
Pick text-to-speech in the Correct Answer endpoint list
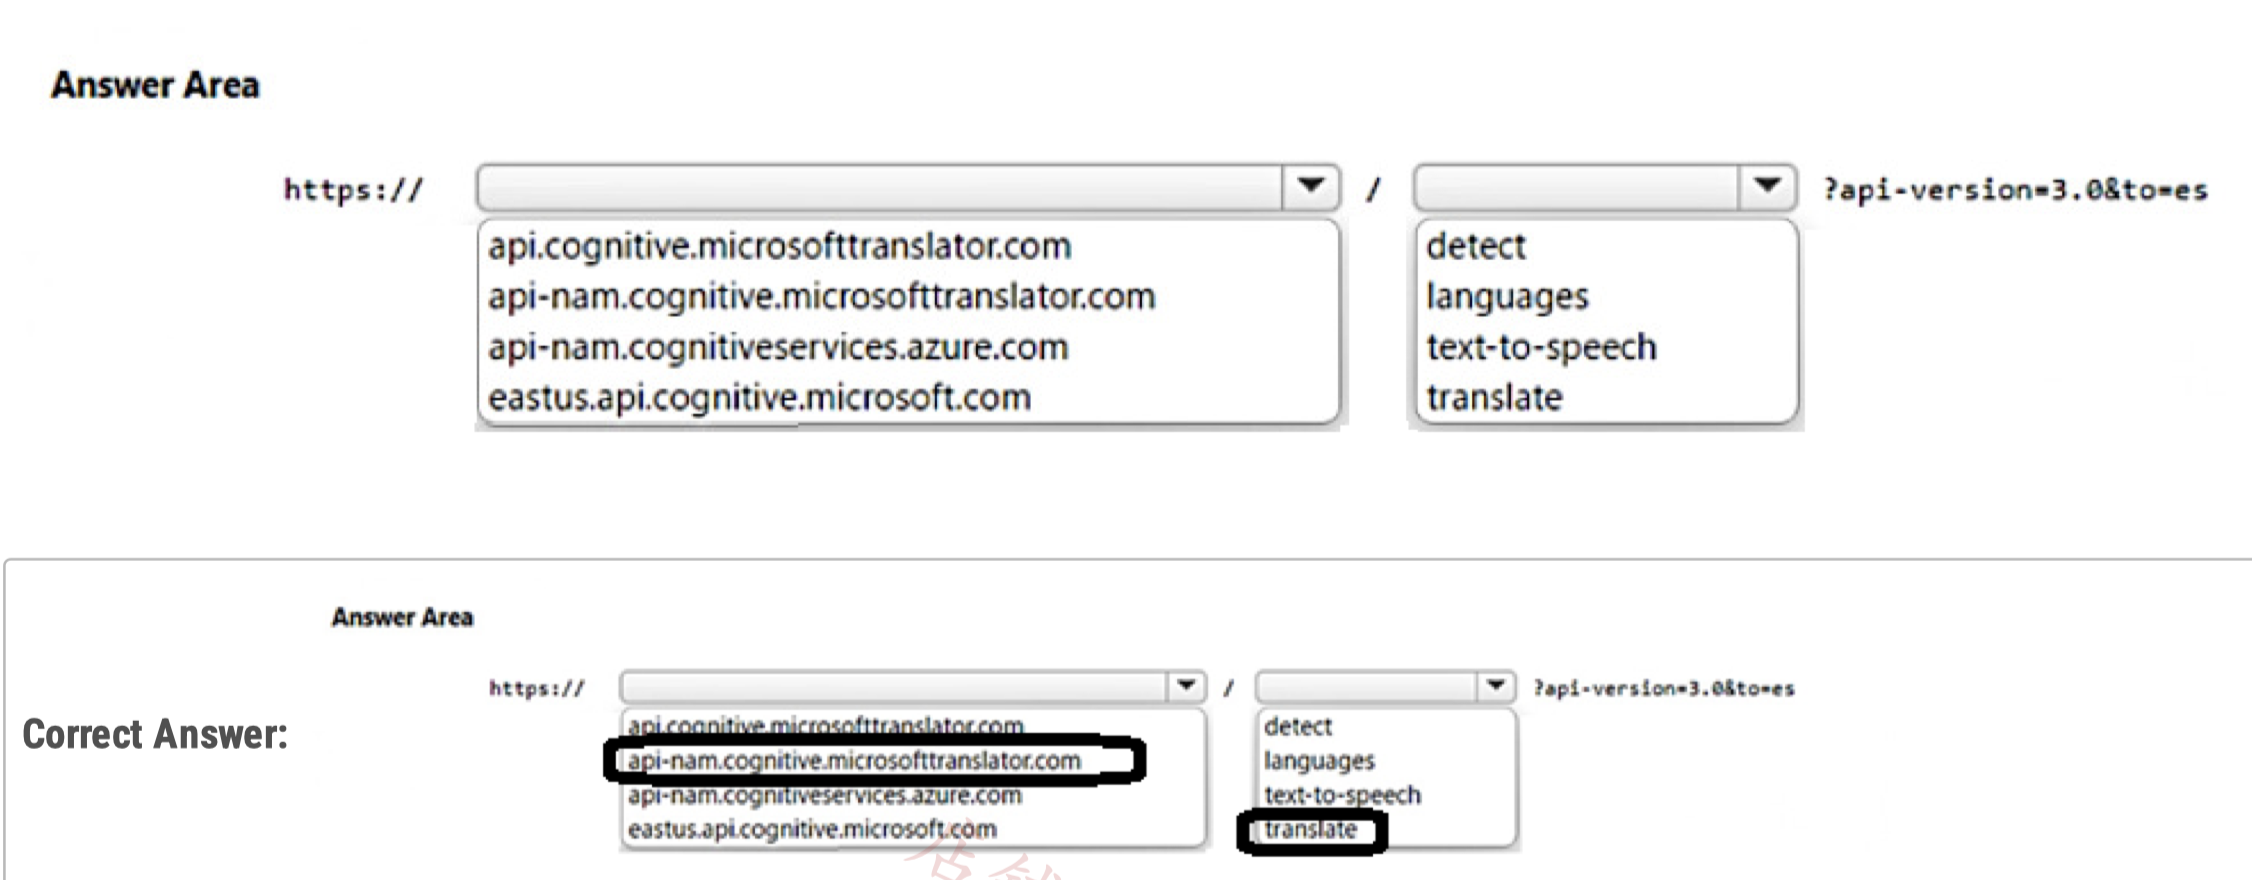pos(1342,795)
